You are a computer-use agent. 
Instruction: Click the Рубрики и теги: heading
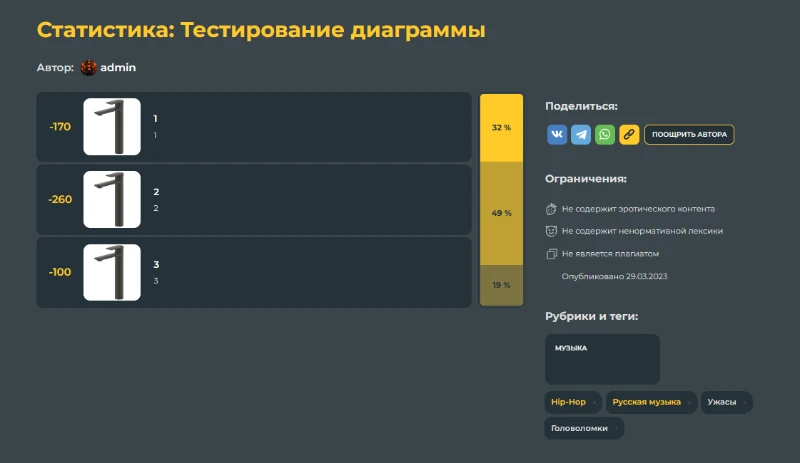(591, 316)
